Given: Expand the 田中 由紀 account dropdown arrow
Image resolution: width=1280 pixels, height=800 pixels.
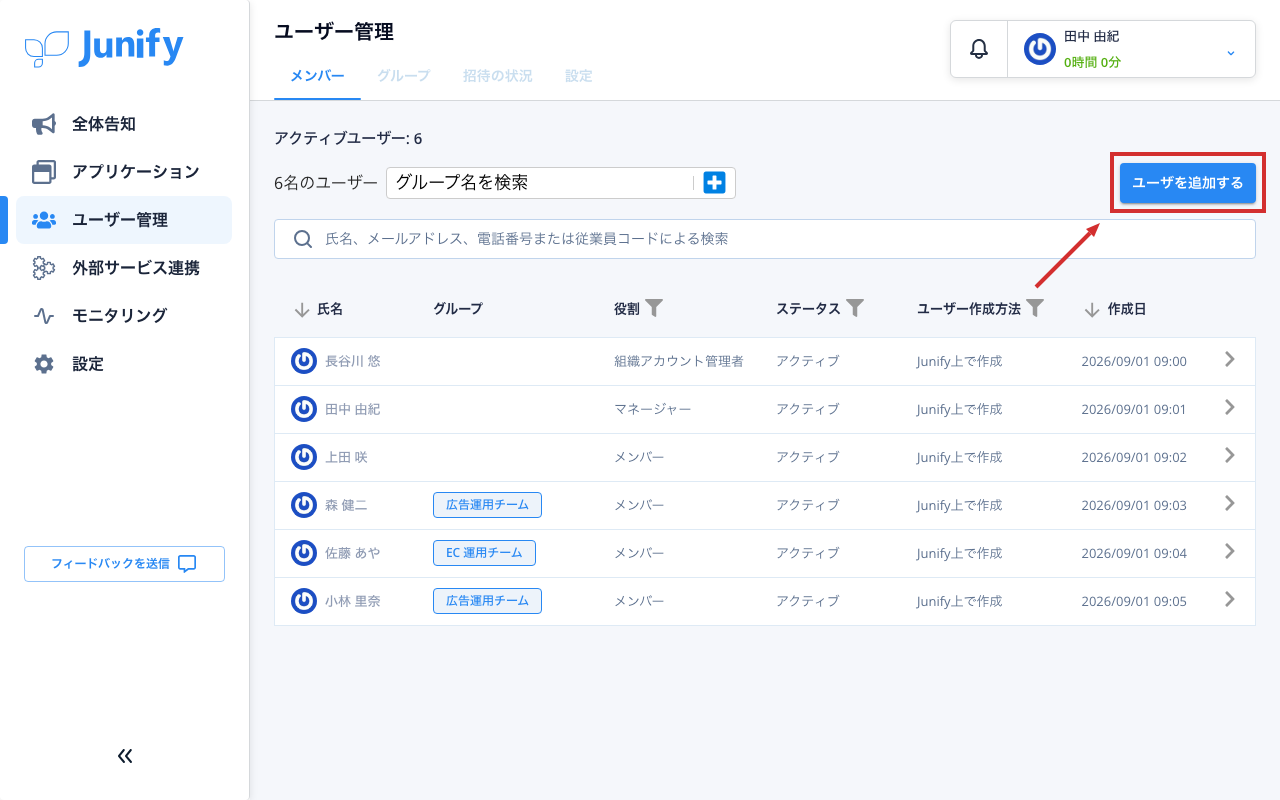Looking at the screenshot, I should 1231,52.
